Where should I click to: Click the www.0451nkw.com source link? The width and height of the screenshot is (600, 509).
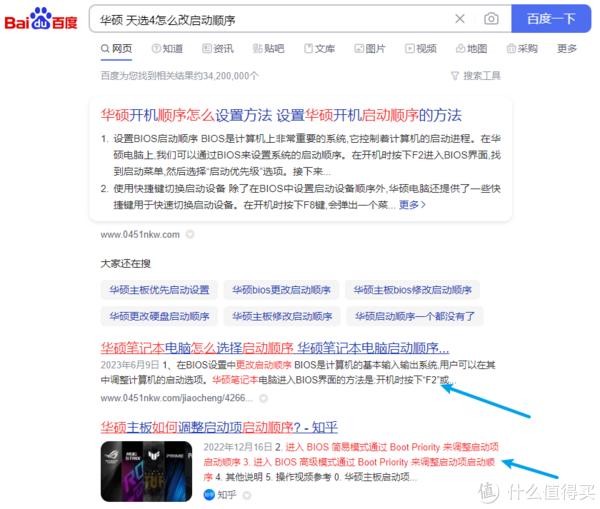[x=140, y=234]
